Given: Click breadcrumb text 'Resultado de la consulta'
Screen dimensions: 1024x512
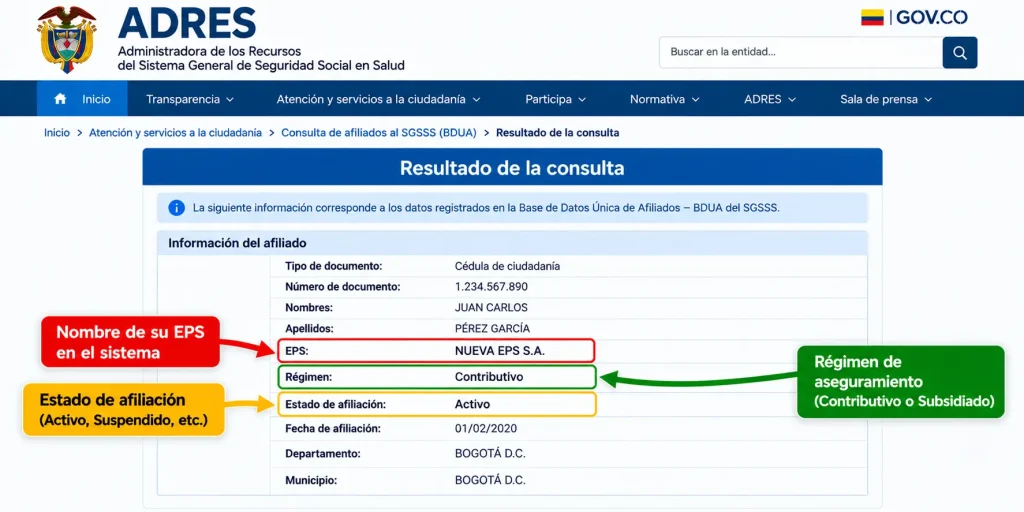Looking at the screenshot, I should pyautogui.click(x=558, y=133).
